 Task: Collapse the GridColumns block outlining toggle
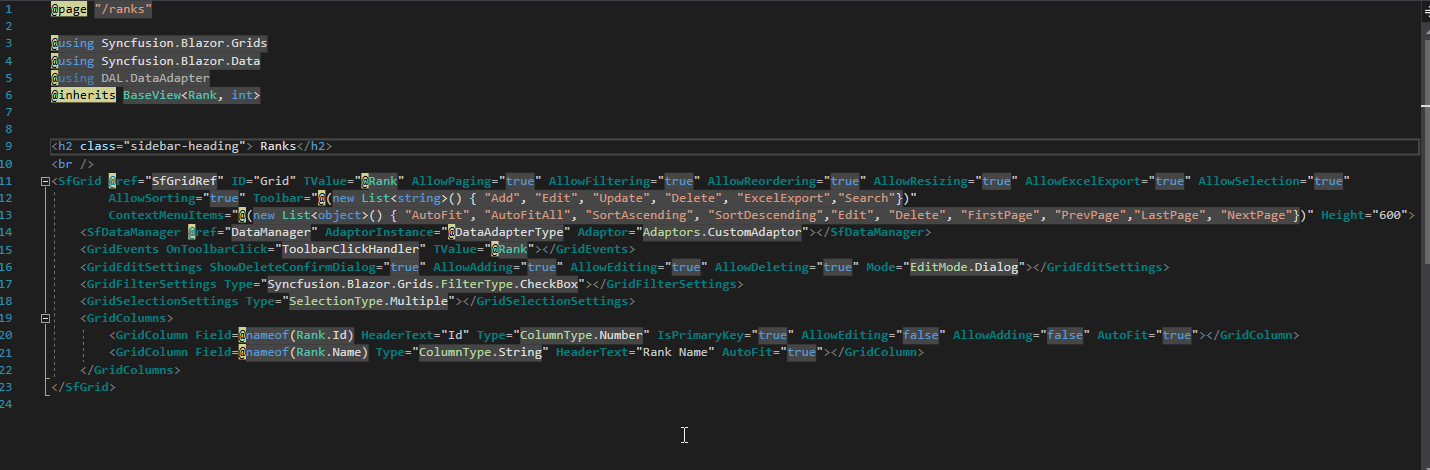click(x=45, y=318)
